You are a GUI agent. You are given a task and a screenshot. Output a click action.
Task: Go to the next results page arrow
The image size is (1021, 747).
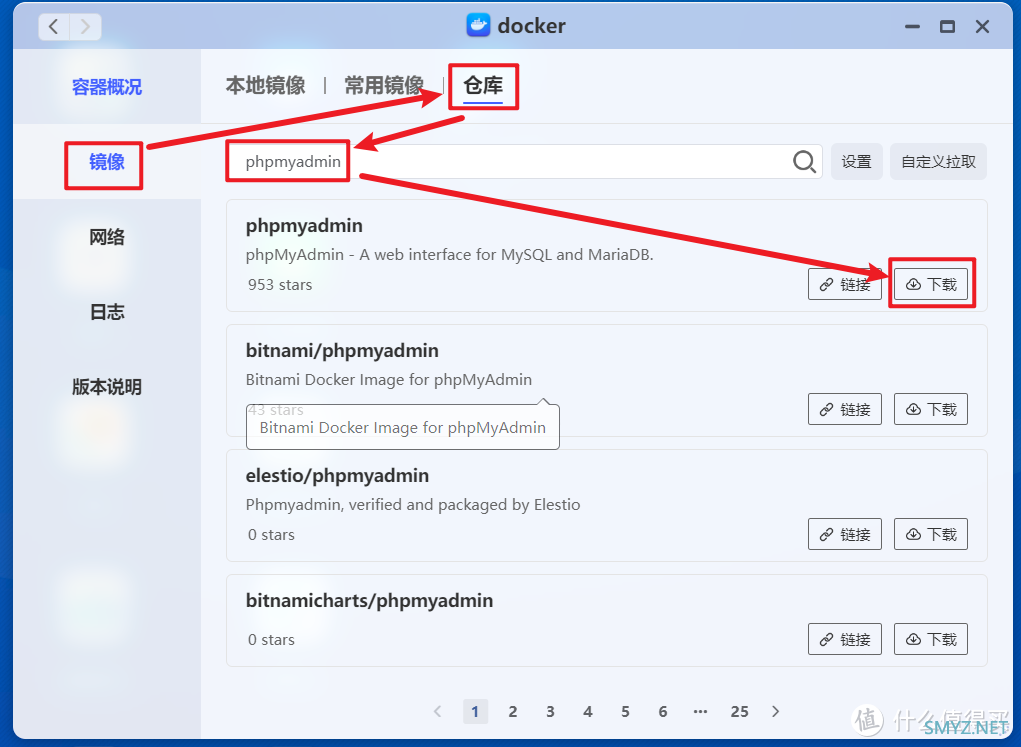tap(776, 711)
